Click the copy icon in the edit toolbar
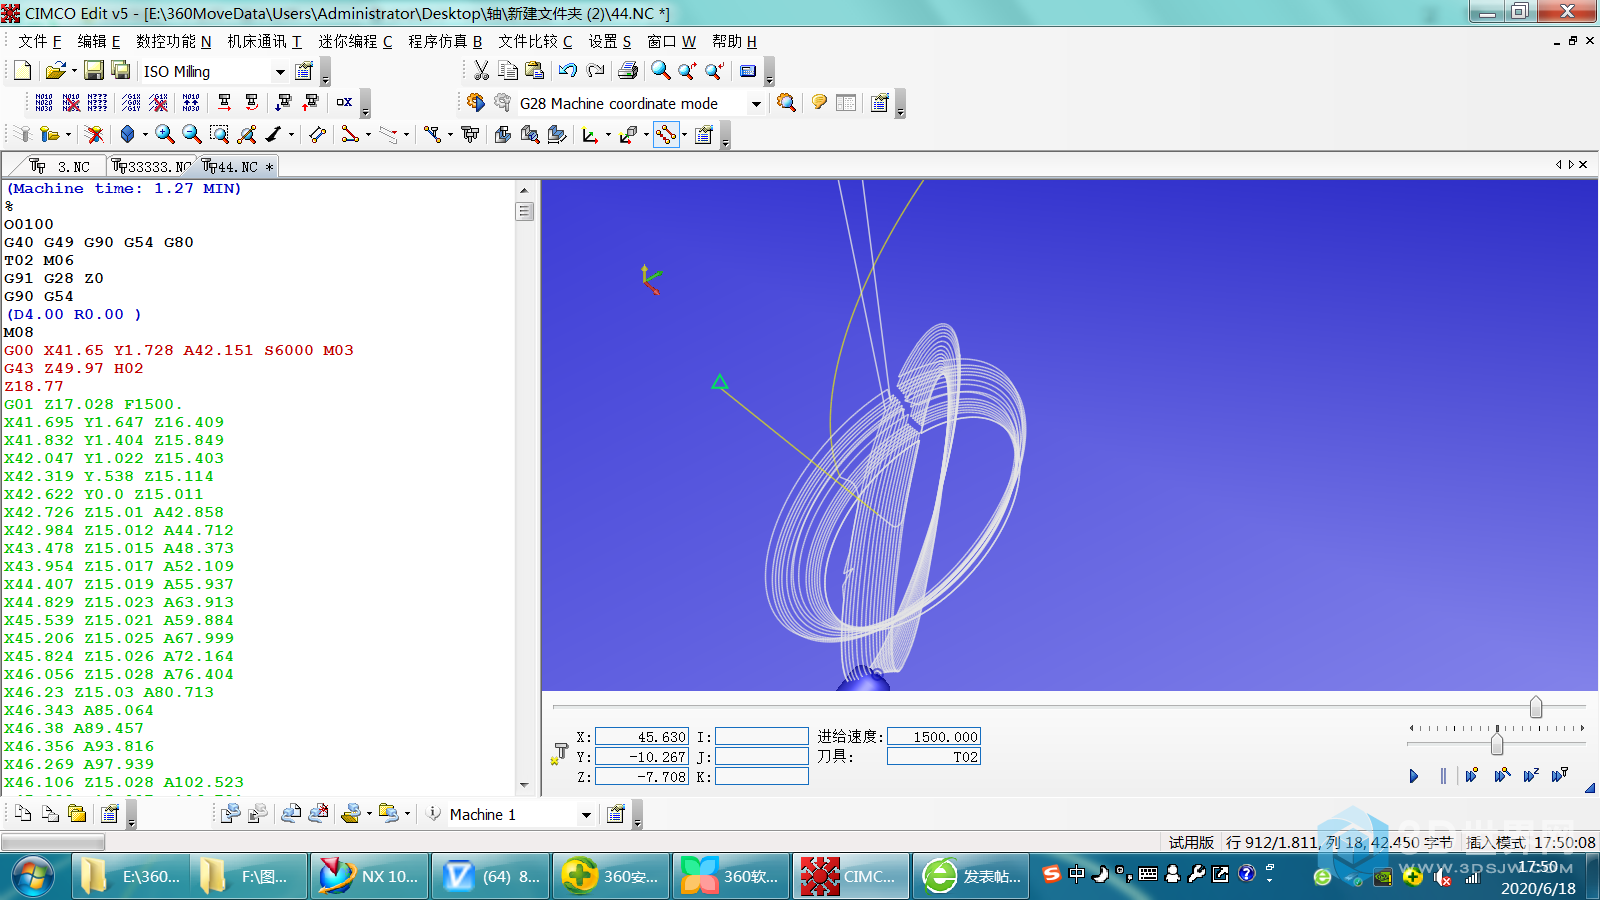 (x=508, y=71)
